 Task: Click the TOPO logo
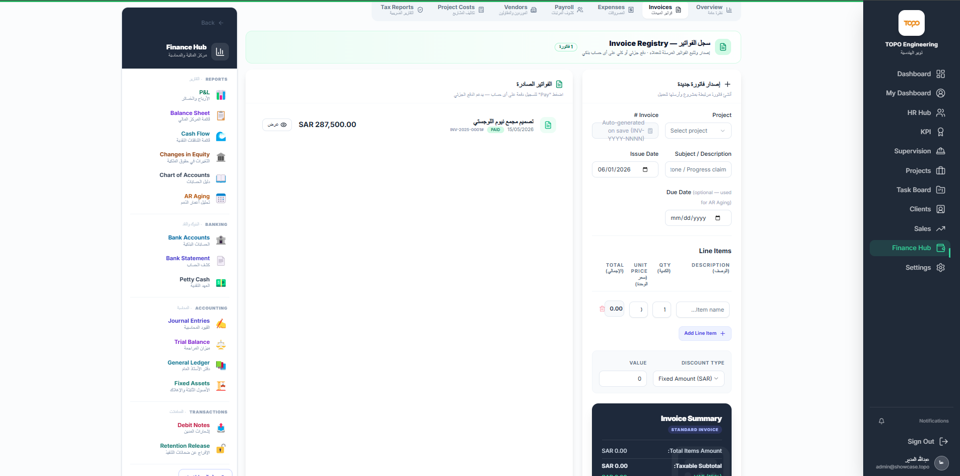pos(911,23)
